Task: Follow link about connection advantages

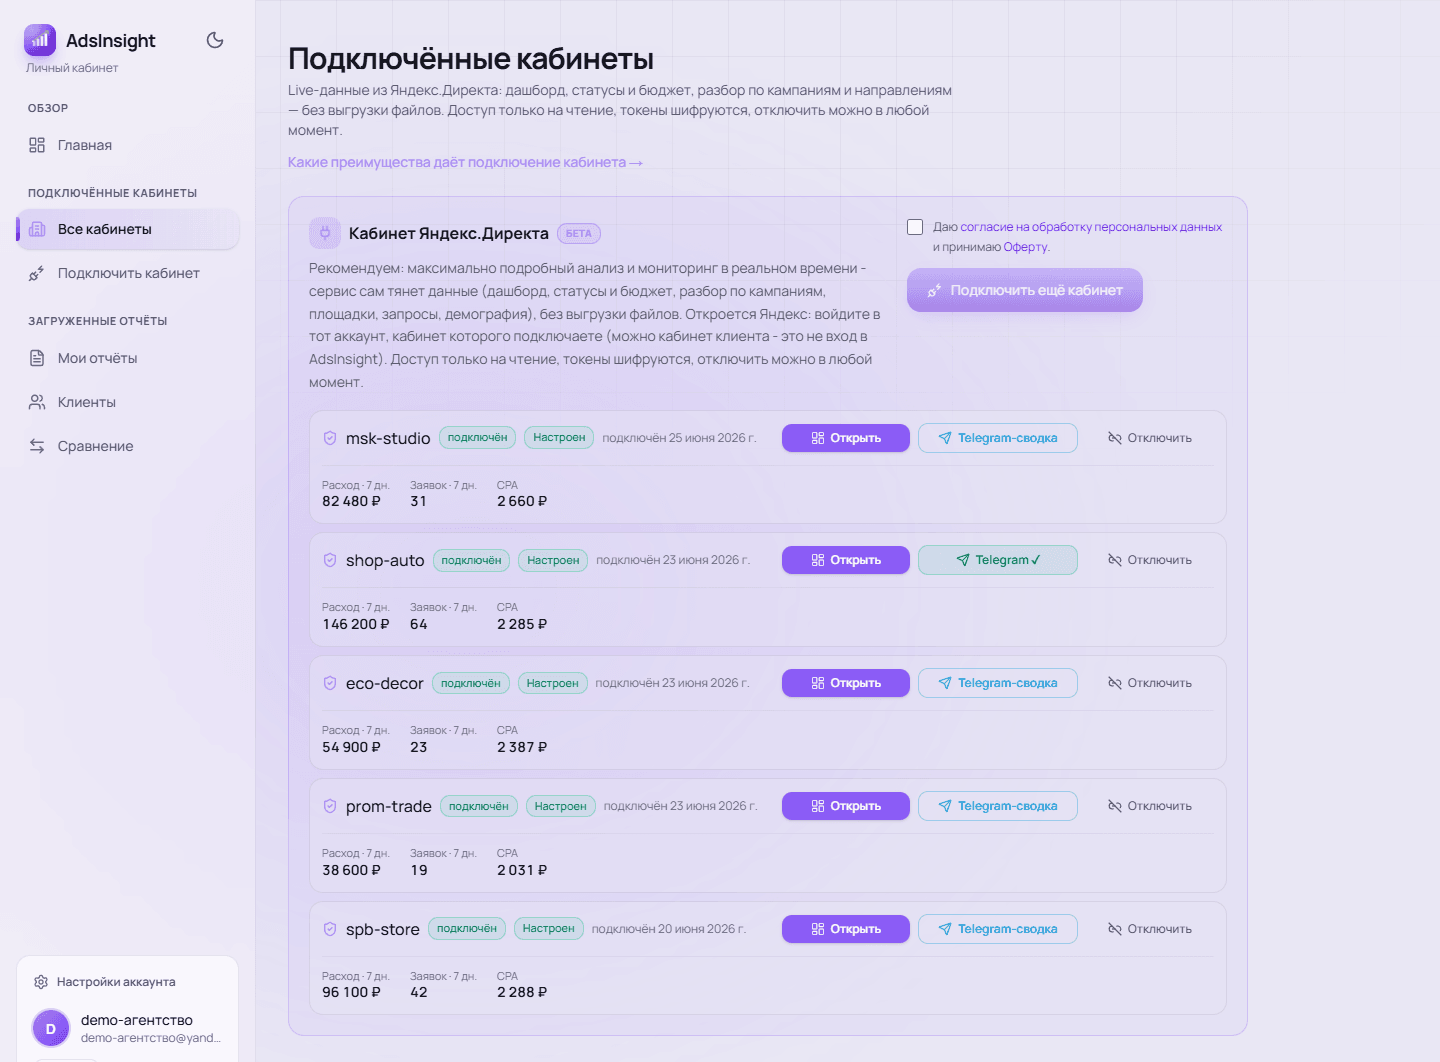Action: tap(465, 162)
